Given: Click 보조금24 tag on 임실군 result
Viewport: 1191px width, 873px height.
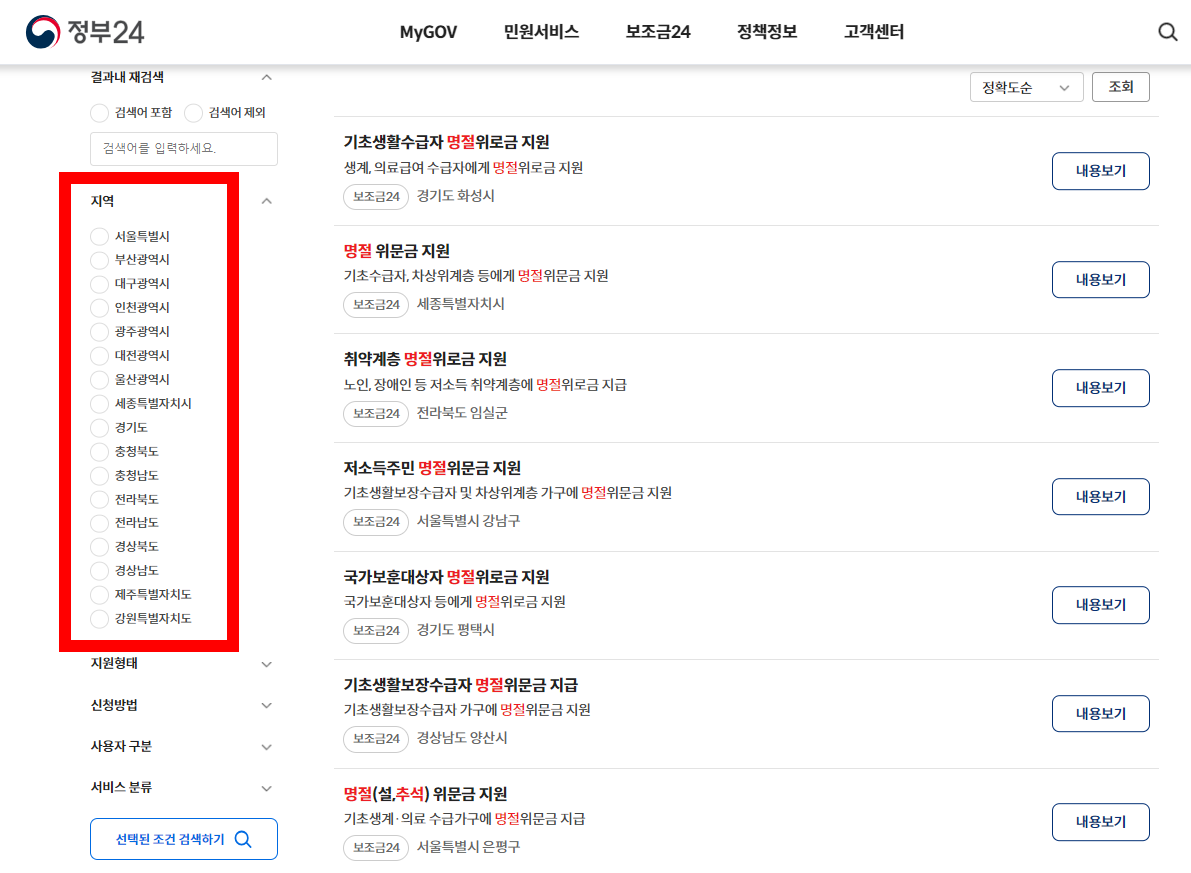Looking at the screenshot, I should coord(376,413).
